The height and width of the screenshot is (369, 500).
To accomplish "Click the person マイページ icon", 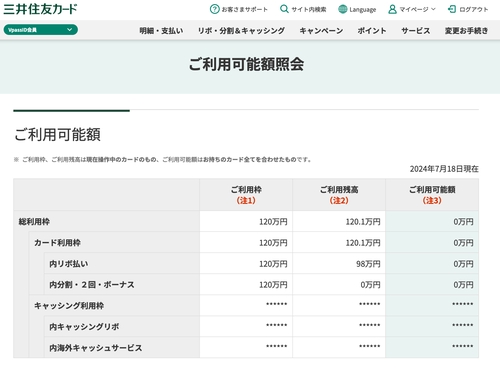I will pyautogui.click(x=392, y=9).
